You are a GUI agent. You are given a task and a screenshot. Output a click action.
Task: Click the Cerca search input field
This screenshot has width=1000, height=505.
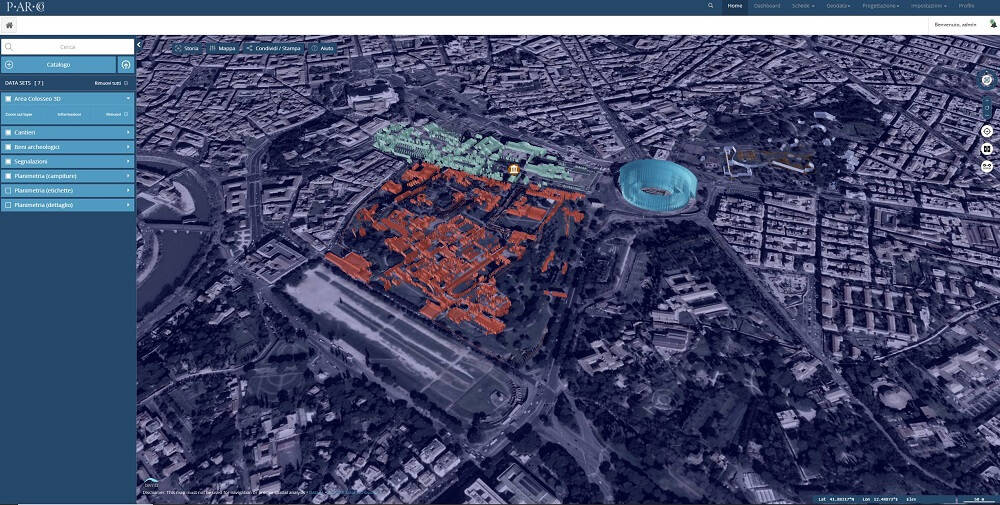click(66, 46)
